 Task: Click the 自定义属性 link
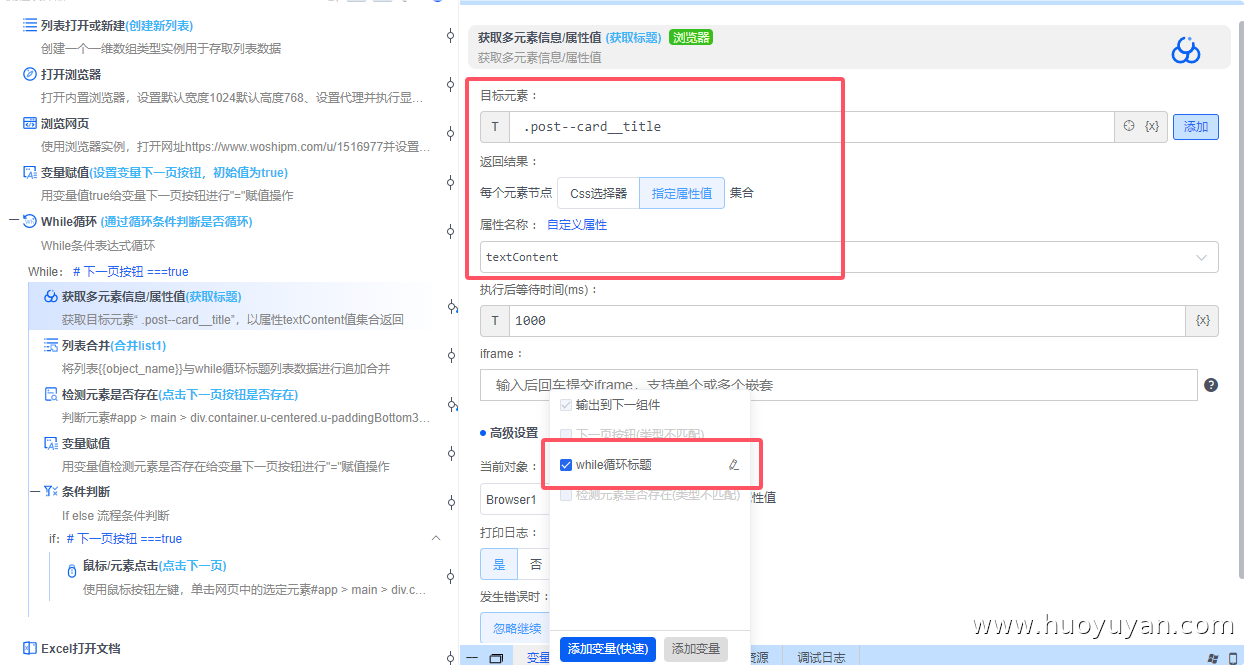click(577, 225)
